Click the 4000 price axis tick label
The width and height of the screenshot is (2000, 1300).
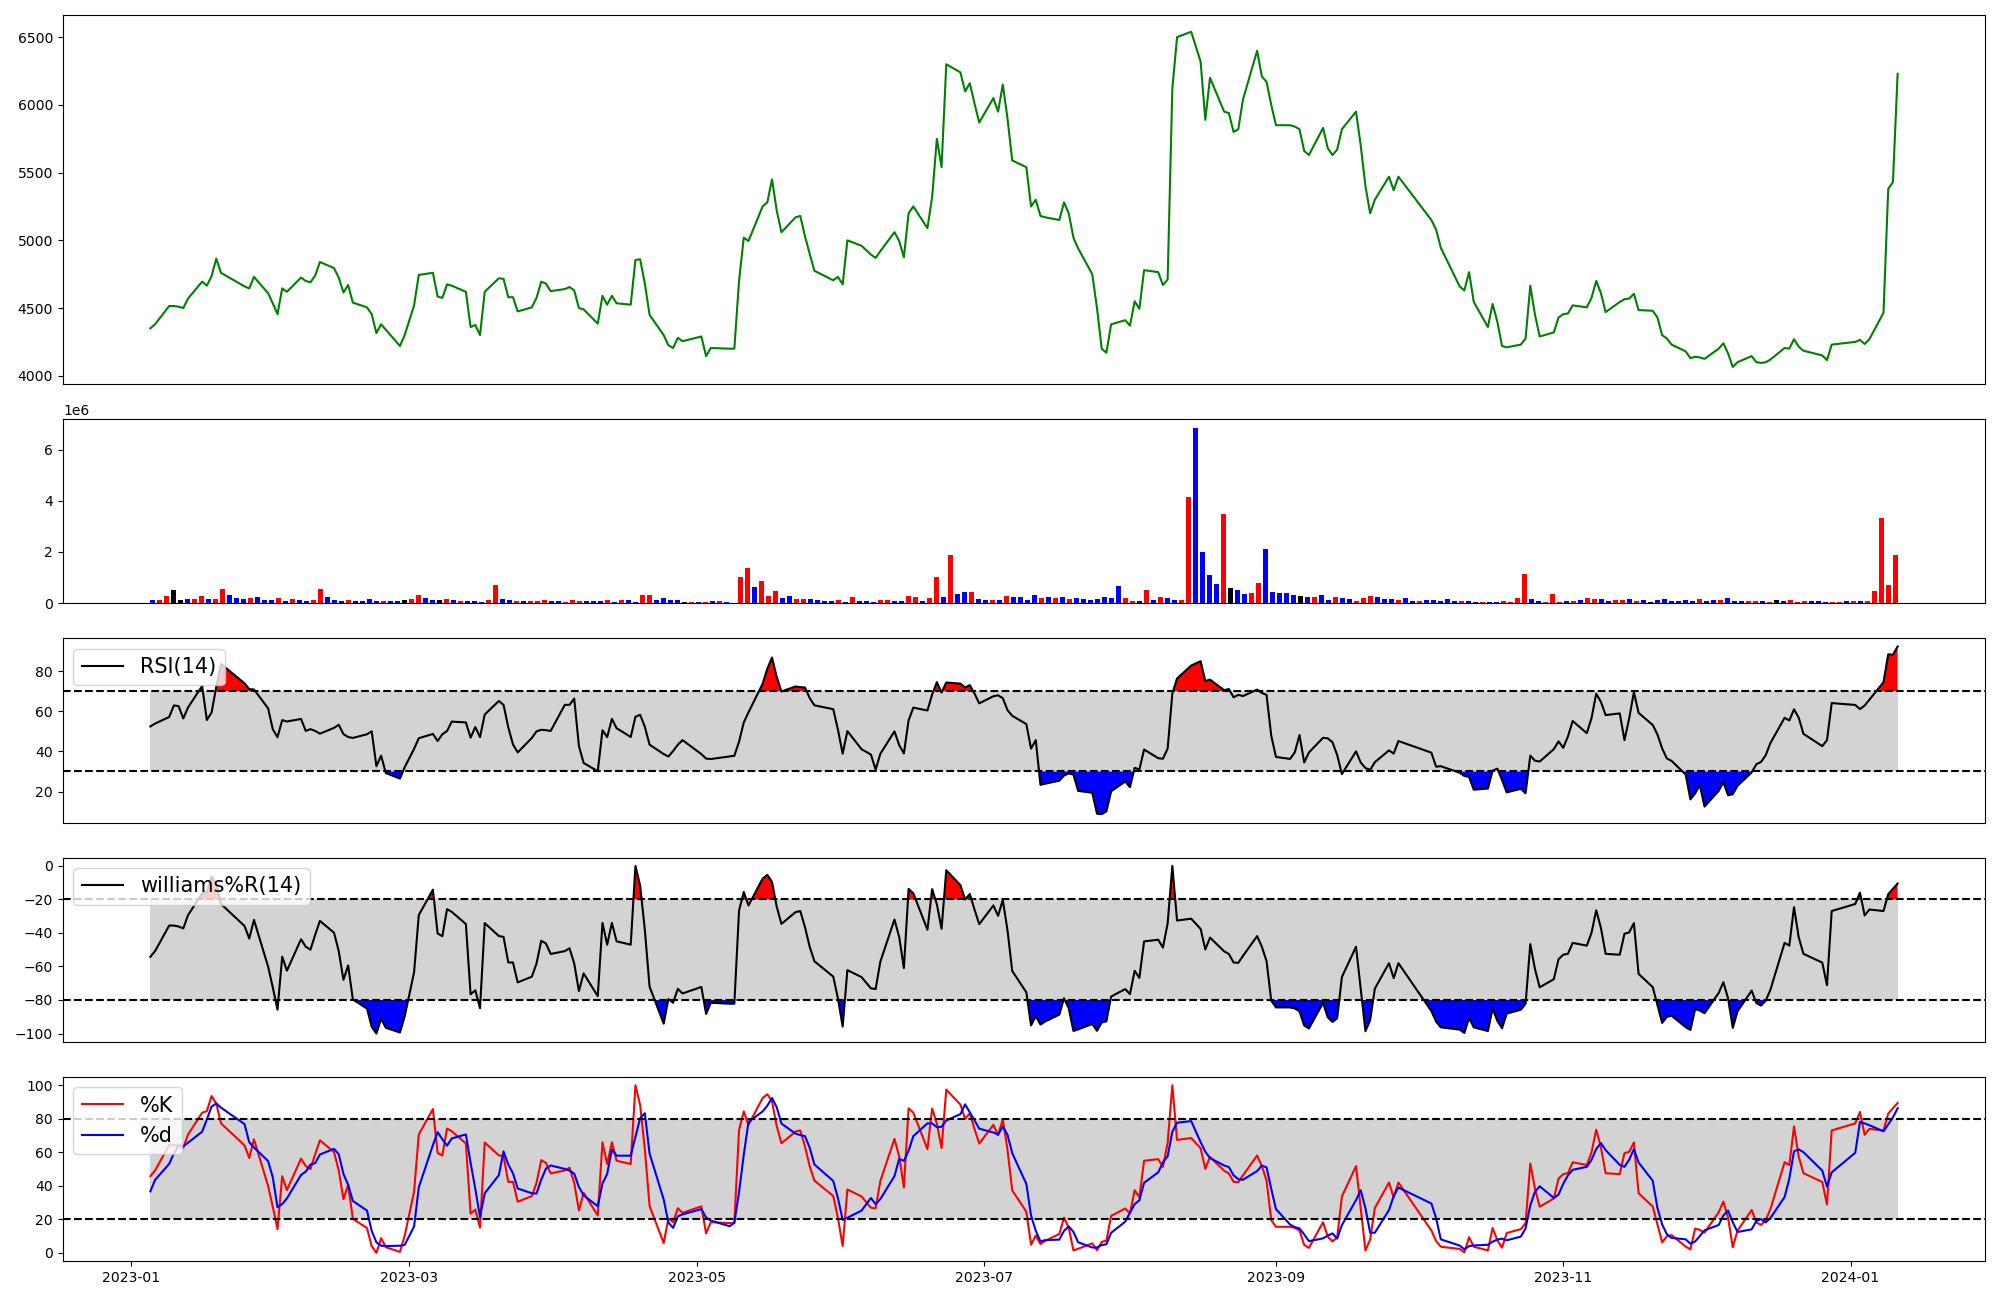(36, 377)
